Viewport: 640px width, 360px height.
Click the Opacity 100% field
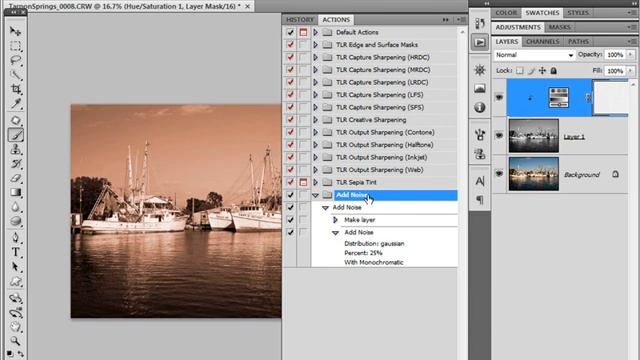click(615, 55)
